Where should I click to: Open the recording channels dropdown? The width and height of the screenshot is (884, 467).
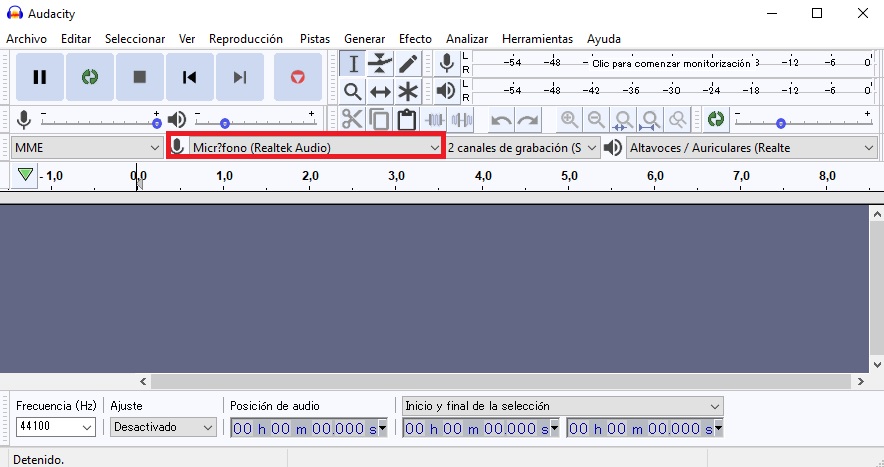522,148
